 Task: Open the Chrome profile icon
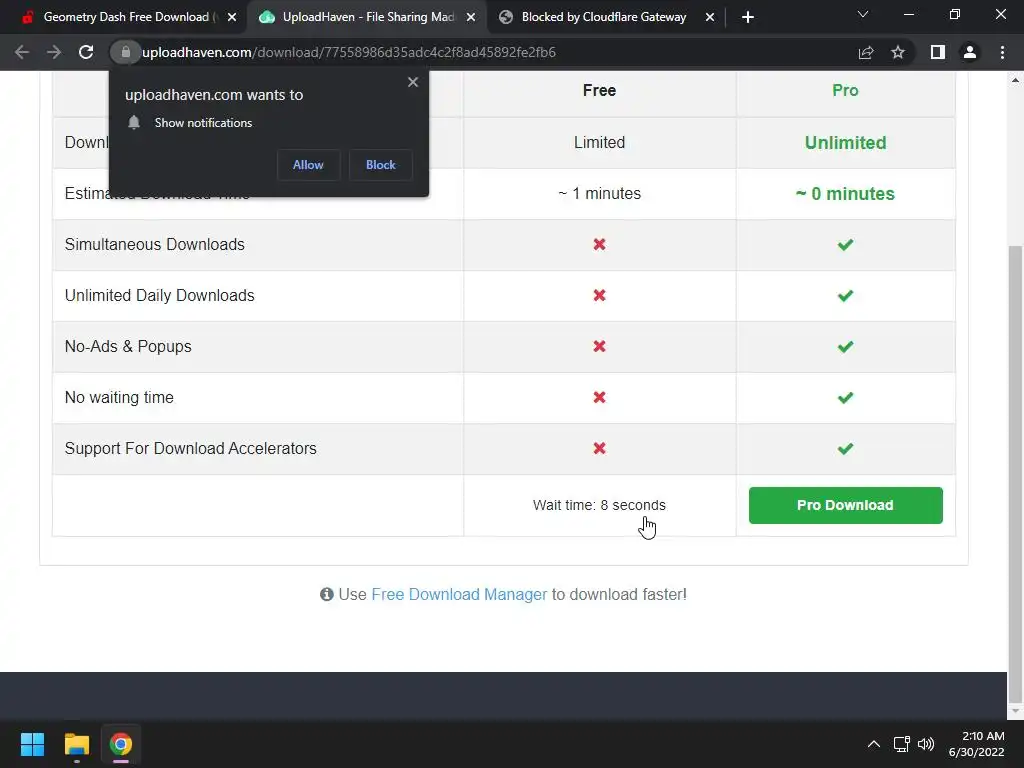pyautogui.click(x=970, y=52)
